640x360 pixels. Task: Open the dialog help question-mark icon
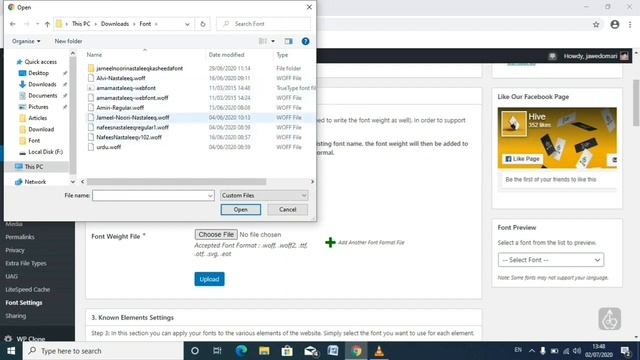[x=305, y=41]
